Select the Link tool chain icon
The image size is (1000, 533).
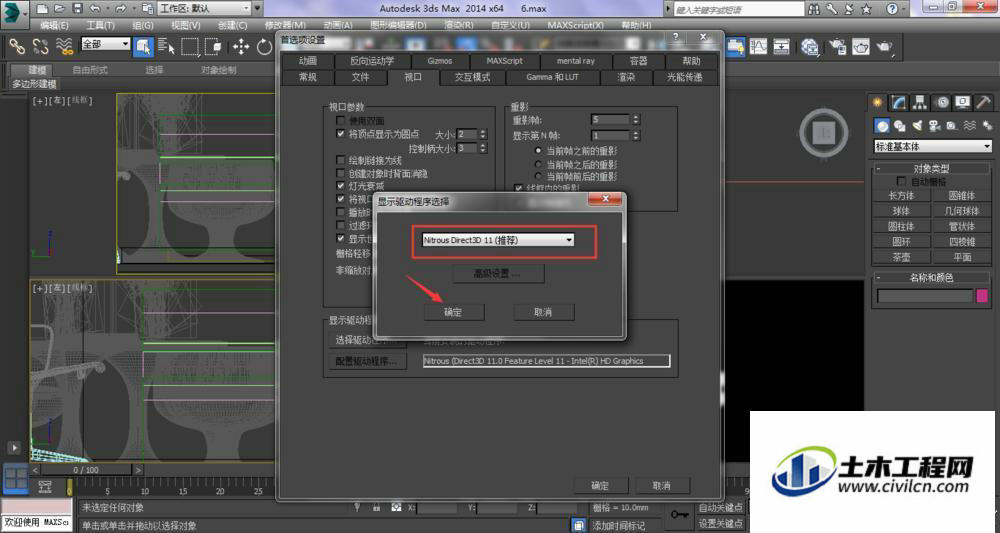tap(17, 47)
